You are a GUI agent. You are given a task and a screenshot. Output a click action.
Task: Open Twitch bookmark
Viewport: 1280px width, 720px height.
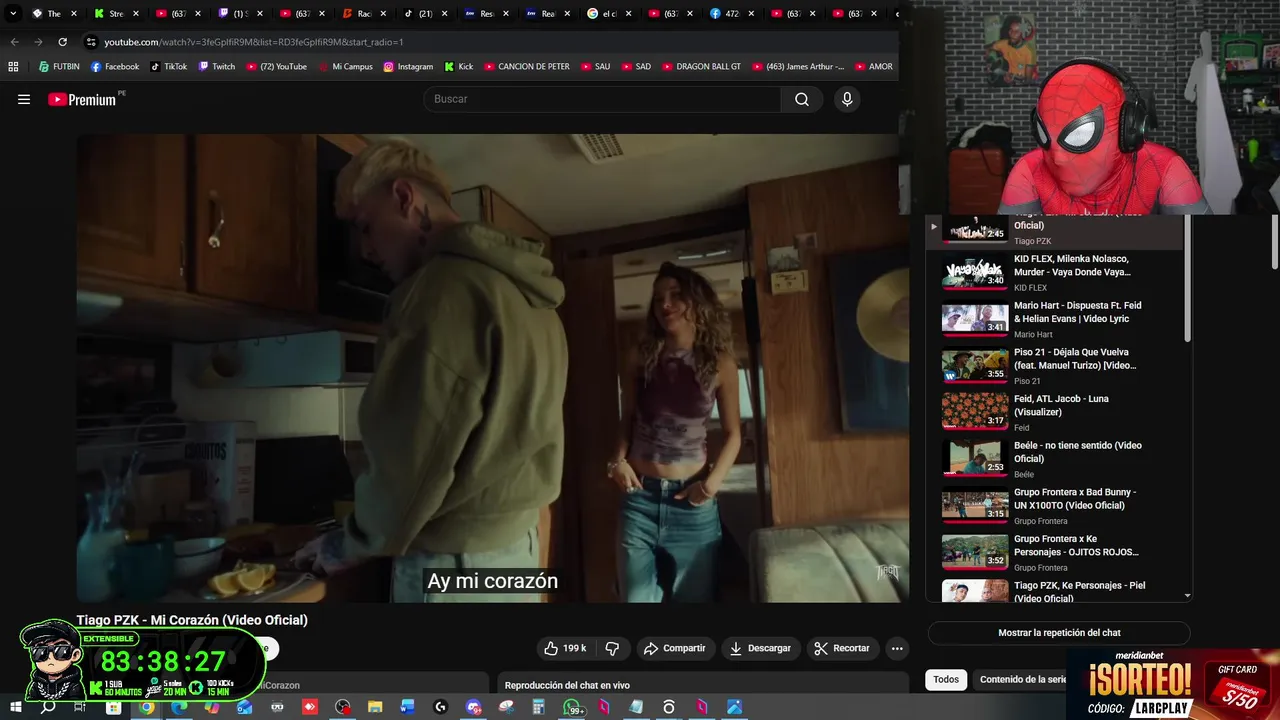coord(217,67)
